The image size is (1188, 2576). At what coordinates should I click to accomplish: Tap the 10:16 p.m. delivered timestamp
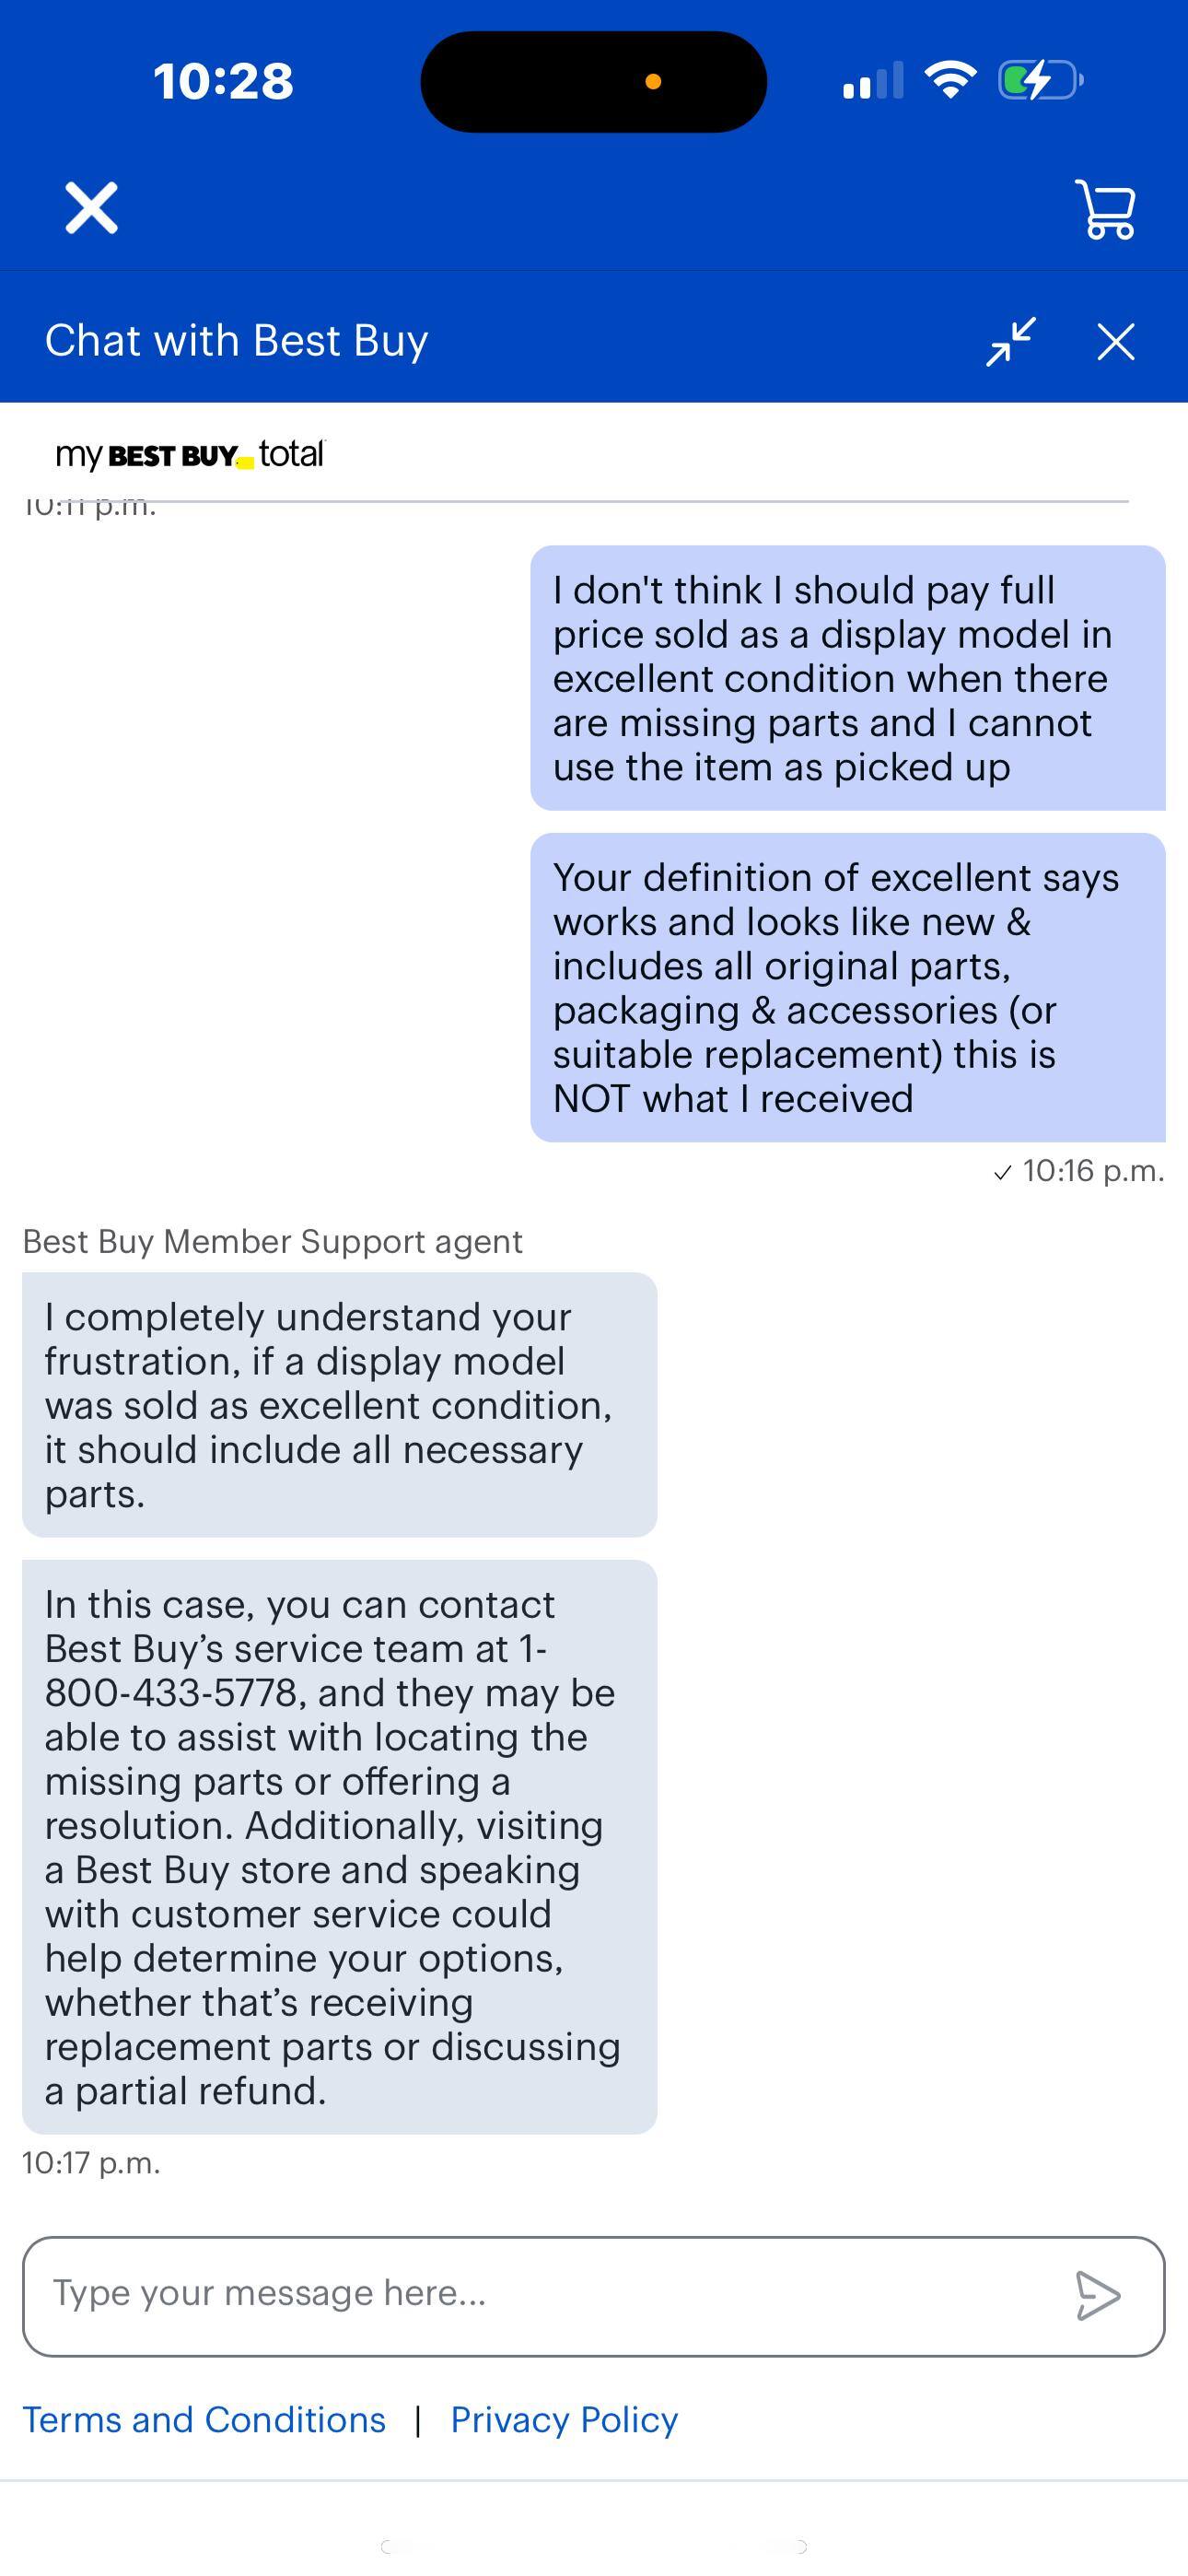click(1079, 1171)
